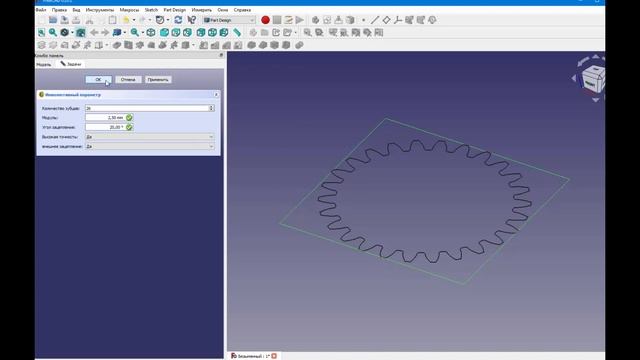
Task: Adjust the number of teeth spinner arrows
Action: [x=211, y=108]
